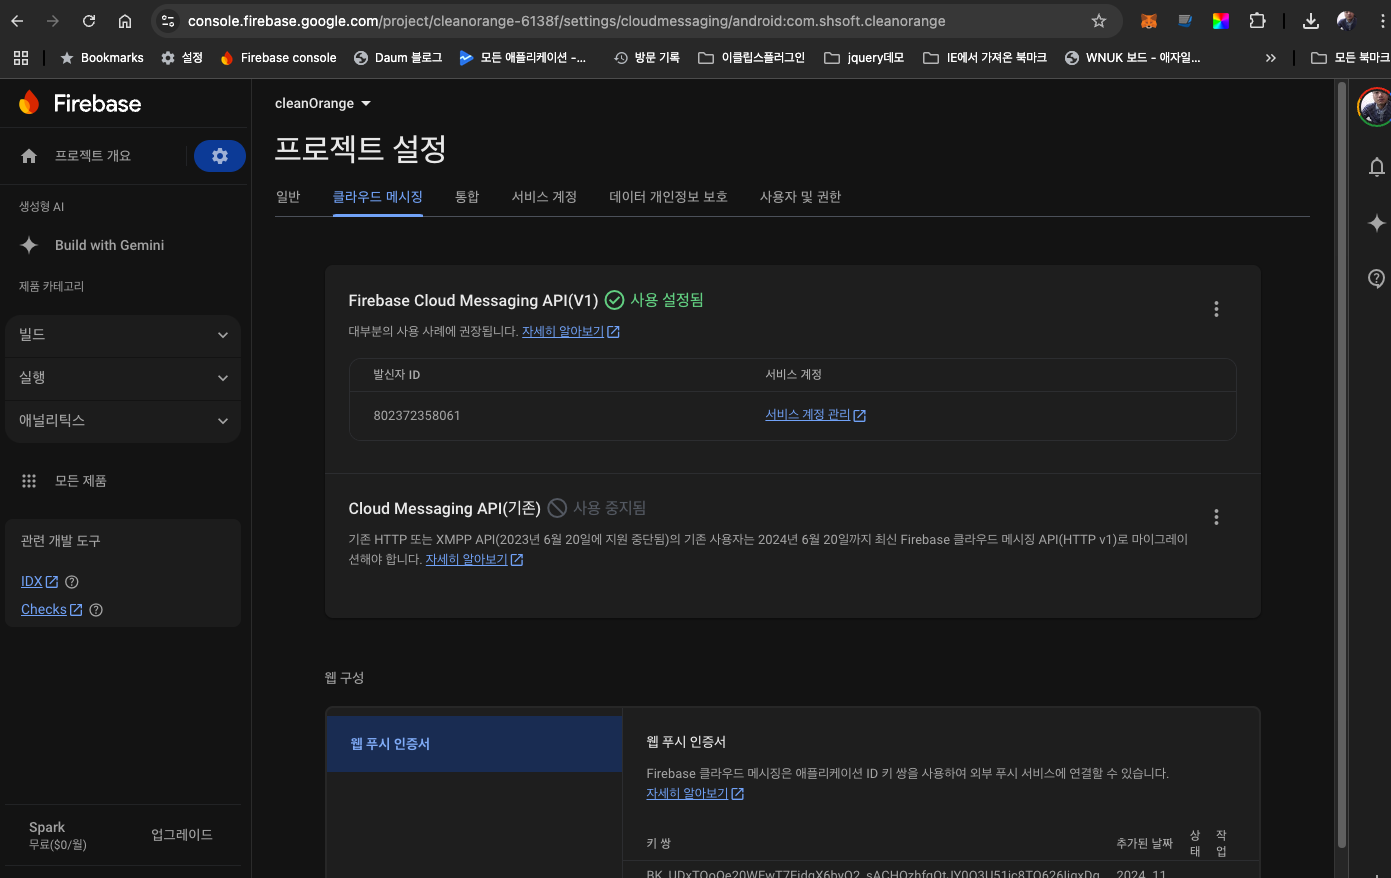Open the browser home page
The image size is (1391, 878).
click(x=125, y=21)
